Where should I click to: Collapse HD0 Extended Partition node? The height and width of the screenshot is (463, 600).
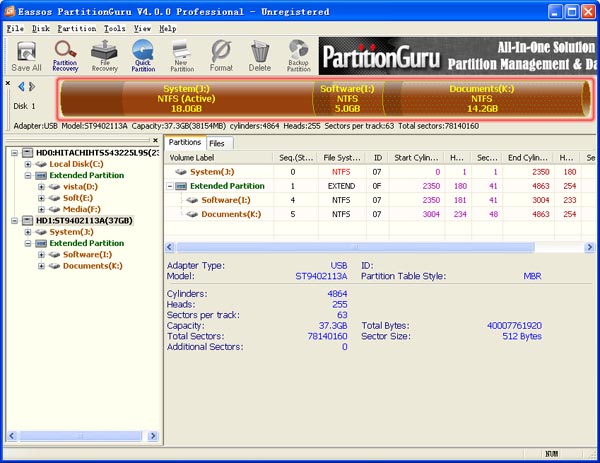click(28, 176)
